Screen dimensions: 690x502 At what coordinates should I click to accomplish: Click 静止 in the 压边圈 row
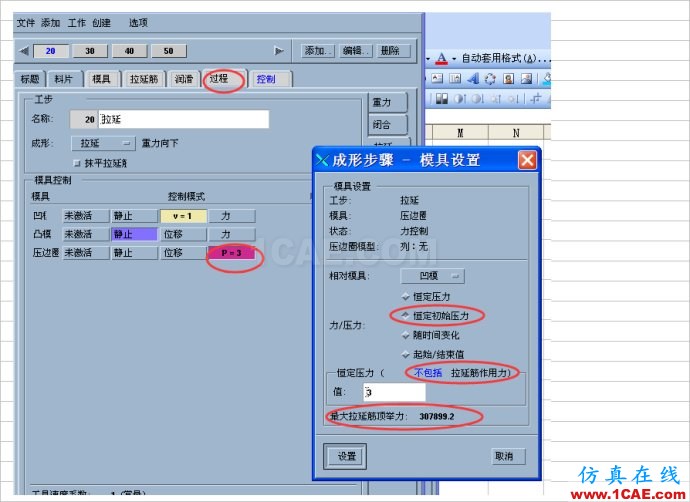(x=134, y=253)
